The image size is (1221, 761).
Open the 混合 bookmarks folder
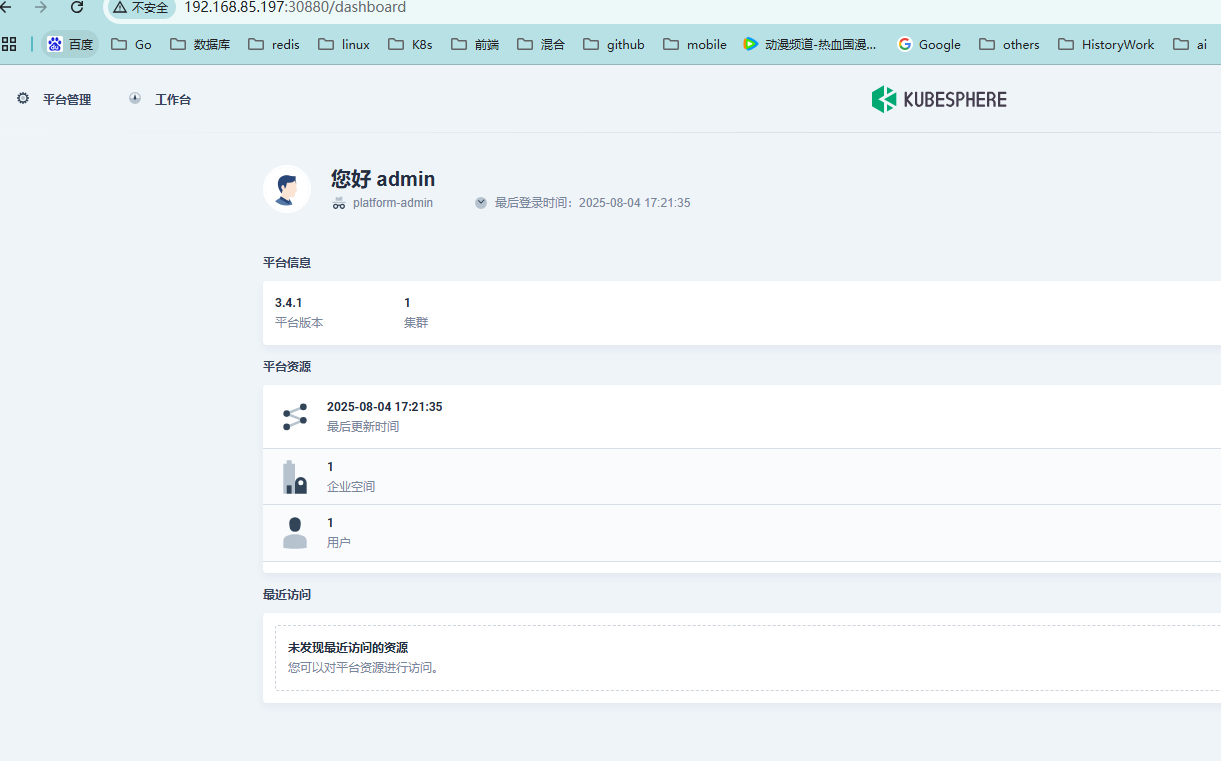[541, 44]
